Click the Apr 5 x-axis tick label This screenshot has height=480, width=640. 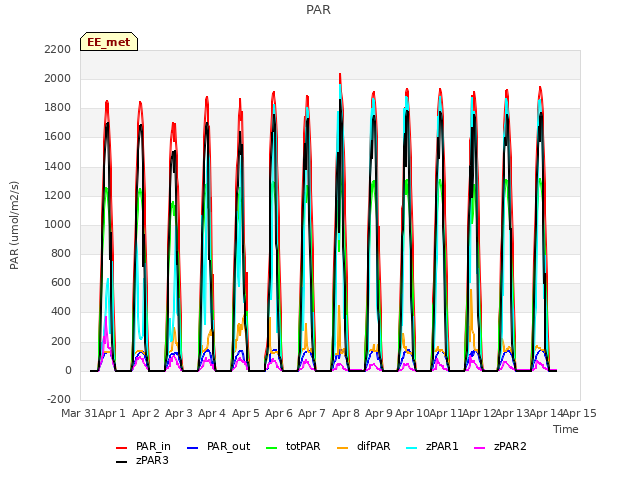[246, 413]
